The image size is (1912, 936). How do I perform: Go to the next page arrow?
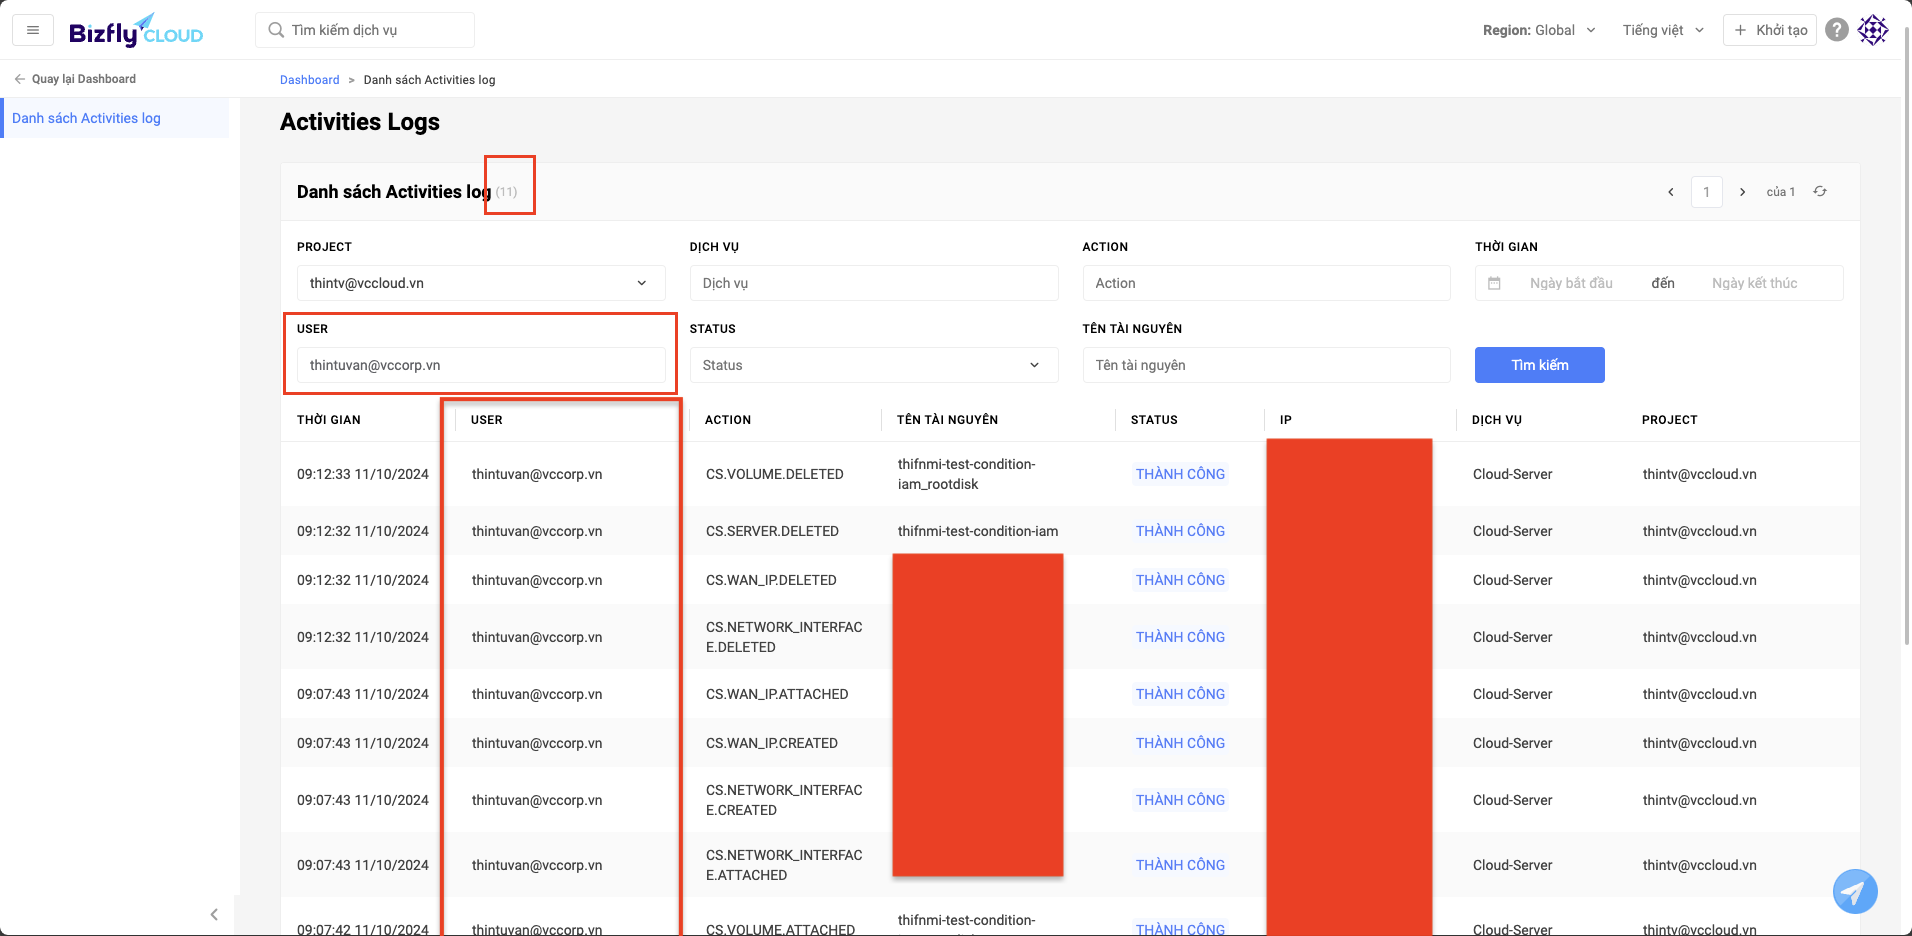tap(1742, 192)
